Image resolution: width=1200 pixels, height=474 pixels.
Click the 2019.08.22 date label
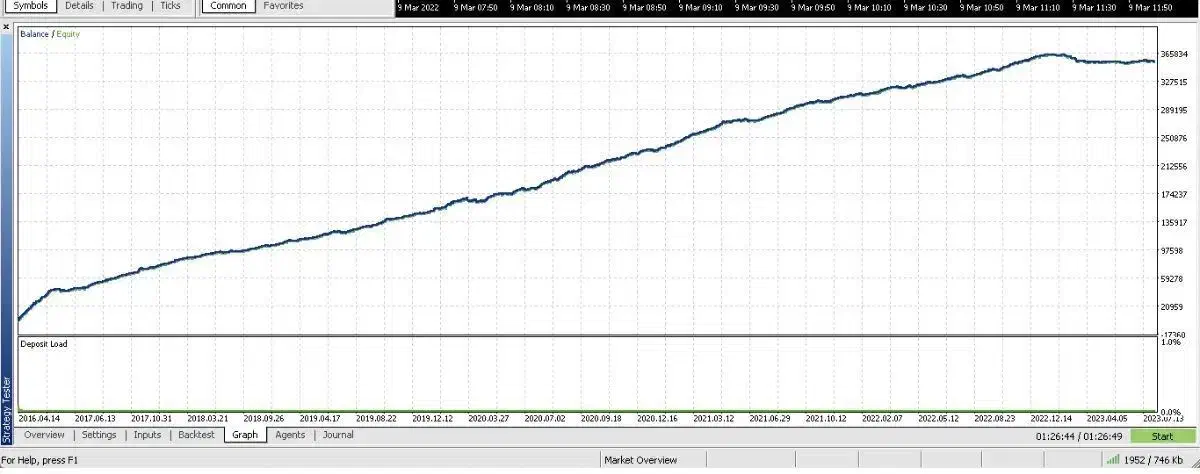[x=376, y=419]
